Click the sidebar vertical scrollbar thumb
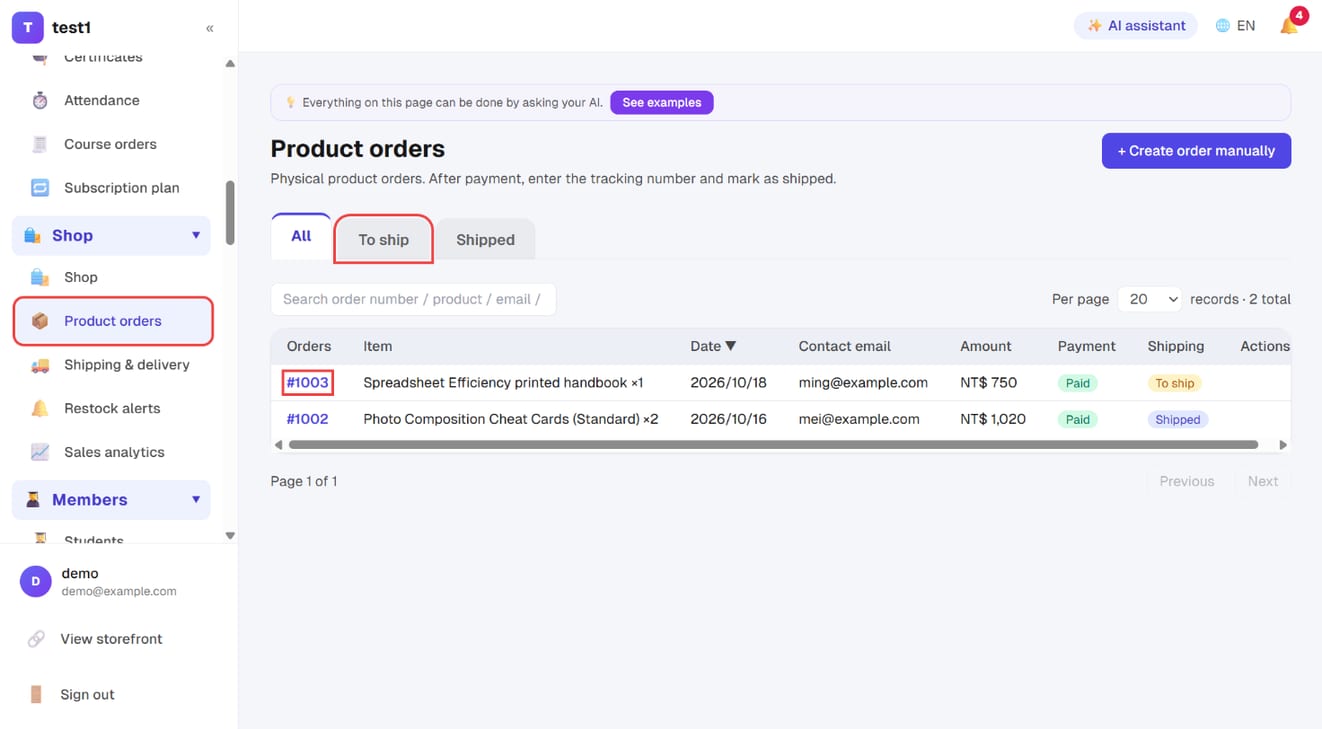 (230, 212)
